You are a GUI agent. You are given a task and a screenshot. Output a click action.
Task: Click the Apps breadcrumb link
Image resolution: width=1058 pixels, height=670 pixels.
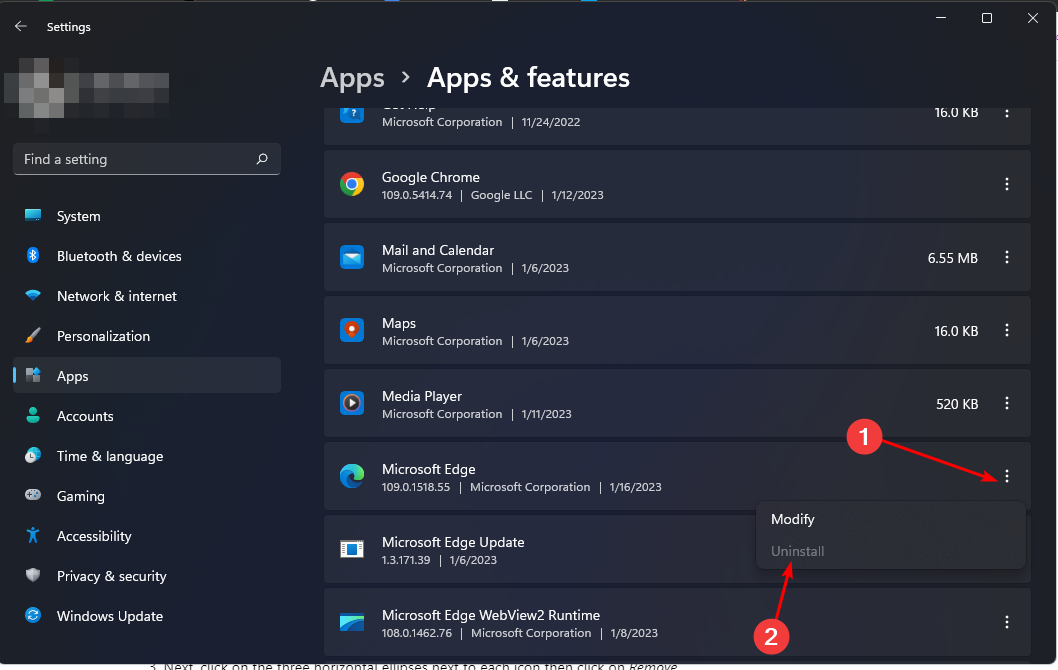(352, 78)
